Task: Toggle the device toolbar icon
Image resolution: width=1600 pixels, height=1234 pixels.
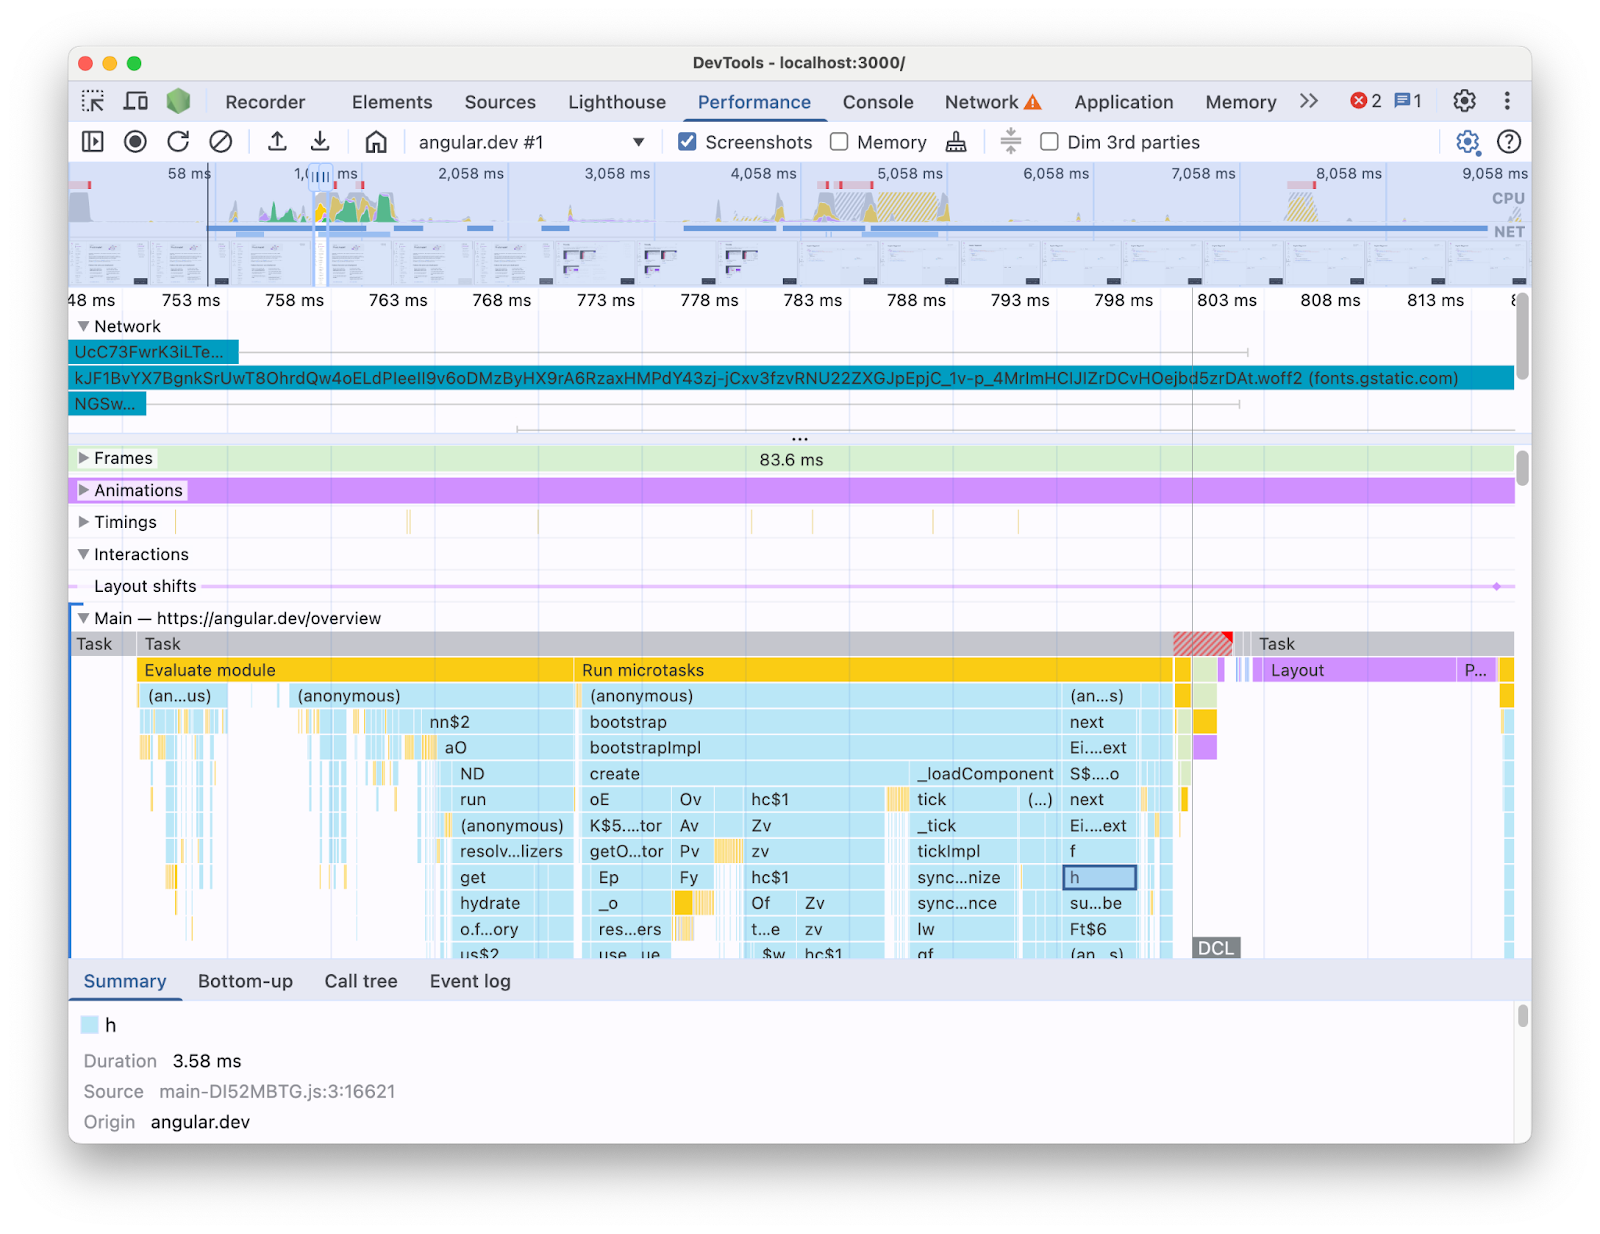Action: tap(135, 101)
